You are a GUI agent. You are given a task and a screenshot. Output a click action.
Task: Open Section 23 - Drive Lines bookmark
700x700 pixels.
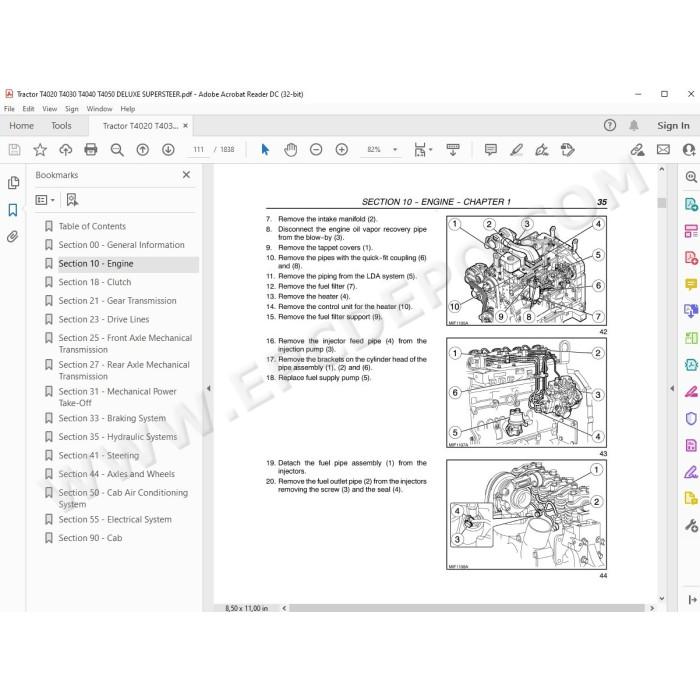click(x=104, y=319)
